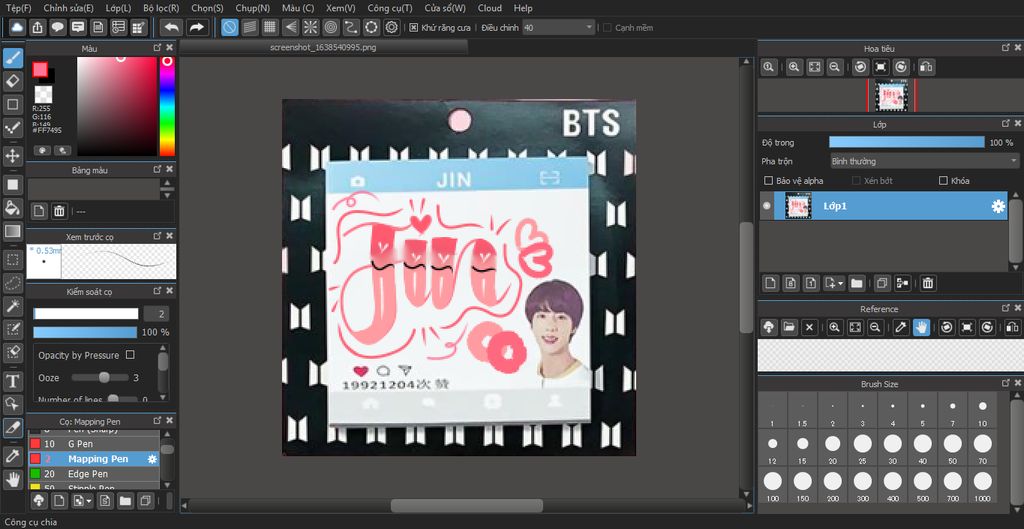Pop out the Màu panel
The height and width of the screenshot is (529, 1024).
(x=157, y=48)
